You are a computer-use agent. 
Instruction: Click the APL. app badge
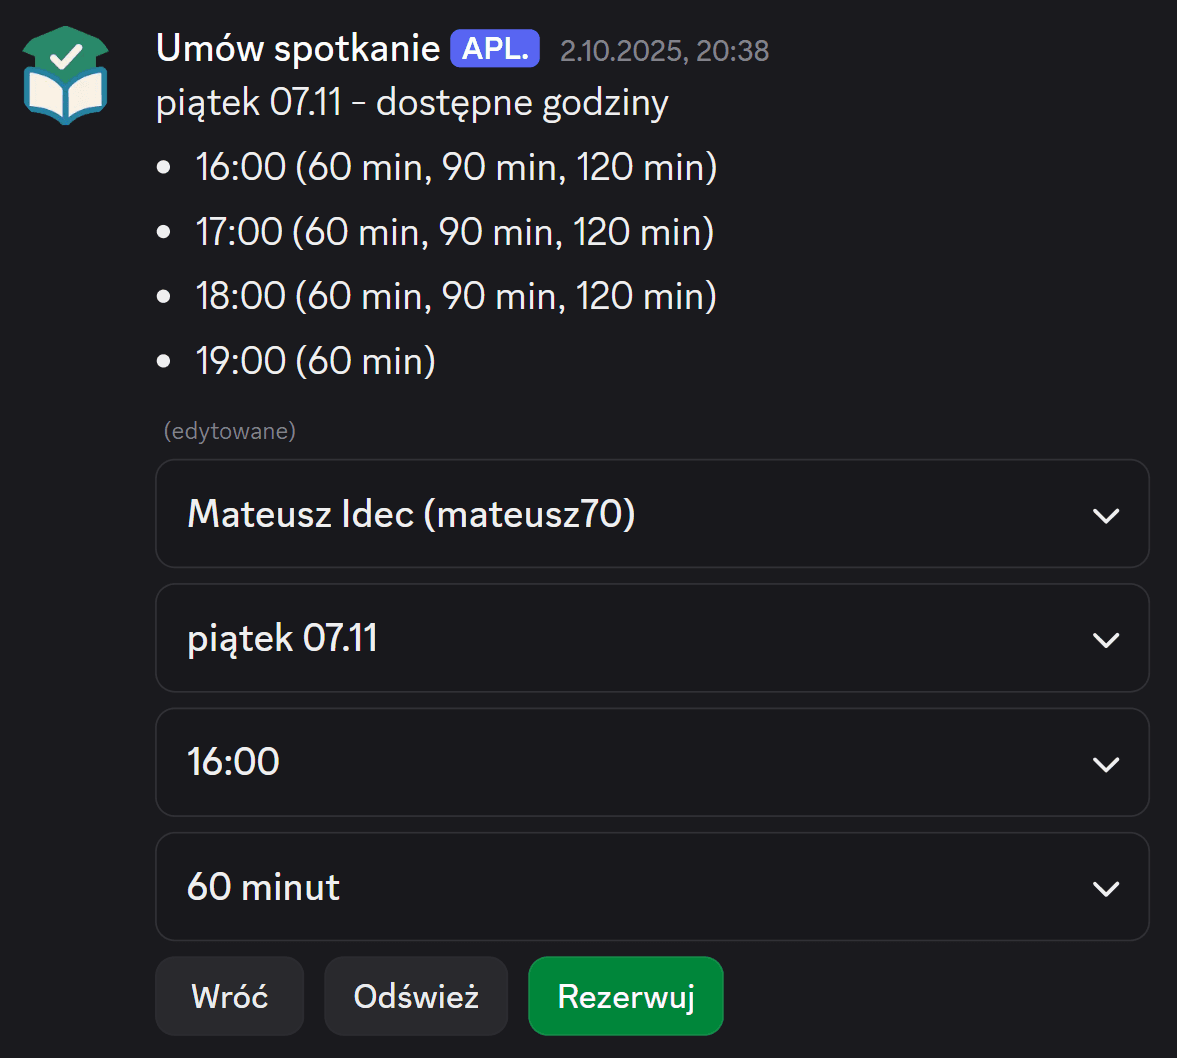(x=494, y=49)
